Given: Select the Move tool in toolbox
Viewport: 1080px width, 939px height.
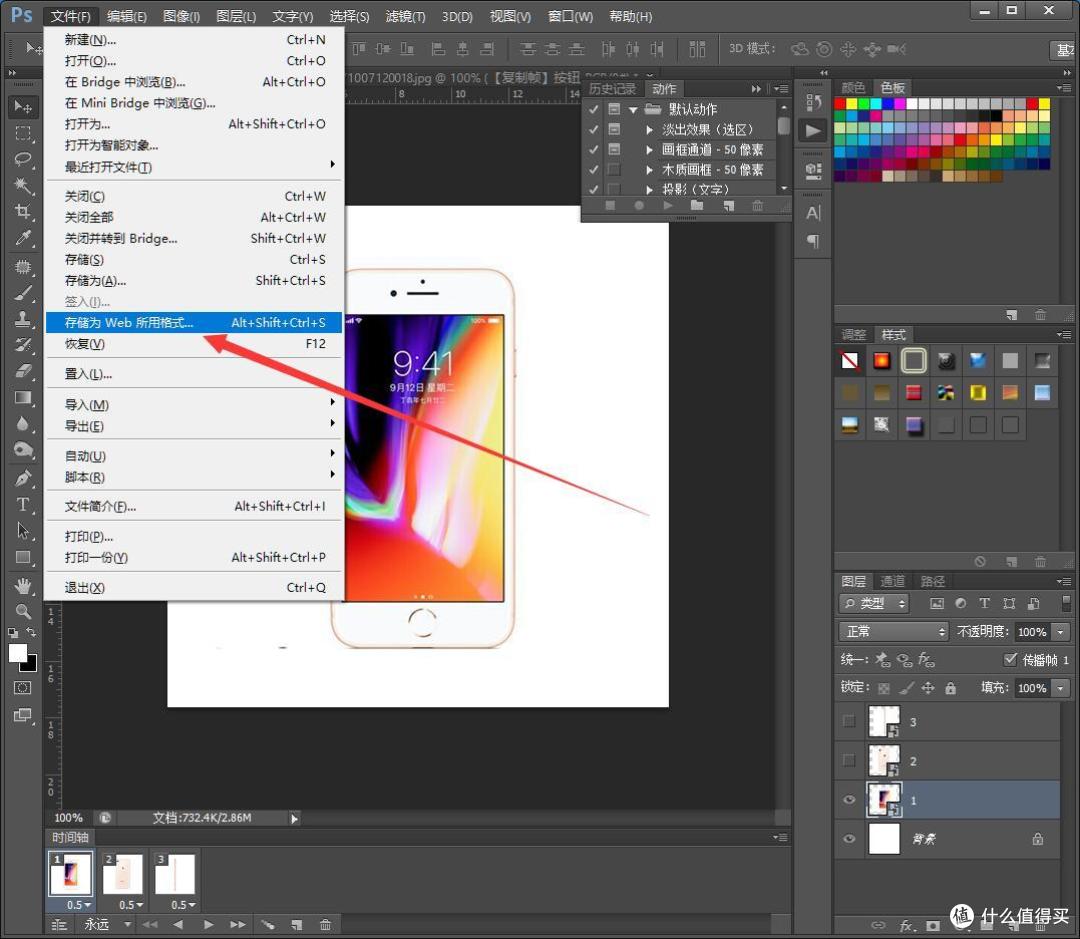Looking at the screenshot, I should (x=23, y=107).
